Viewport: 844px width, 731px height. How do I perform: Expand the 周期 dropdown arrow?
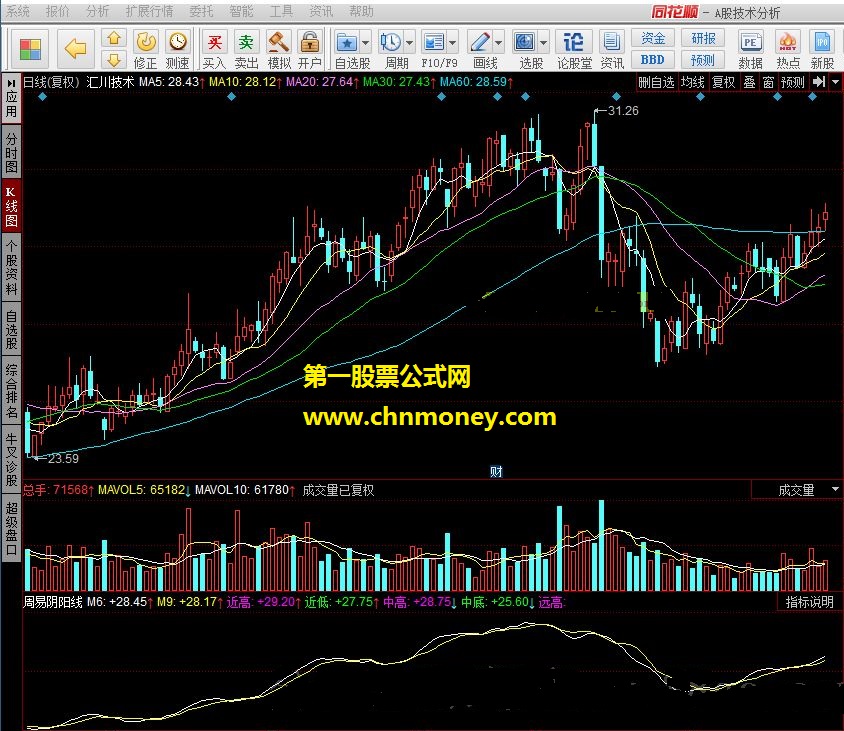(x=409, y=42)
